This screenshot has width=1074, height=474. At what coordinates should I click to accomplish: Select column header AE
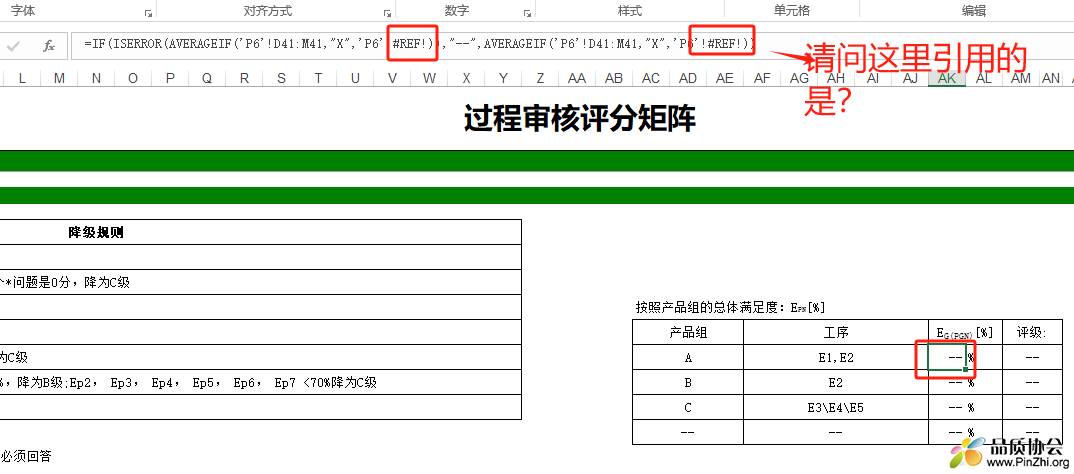(x=725, y=78)
